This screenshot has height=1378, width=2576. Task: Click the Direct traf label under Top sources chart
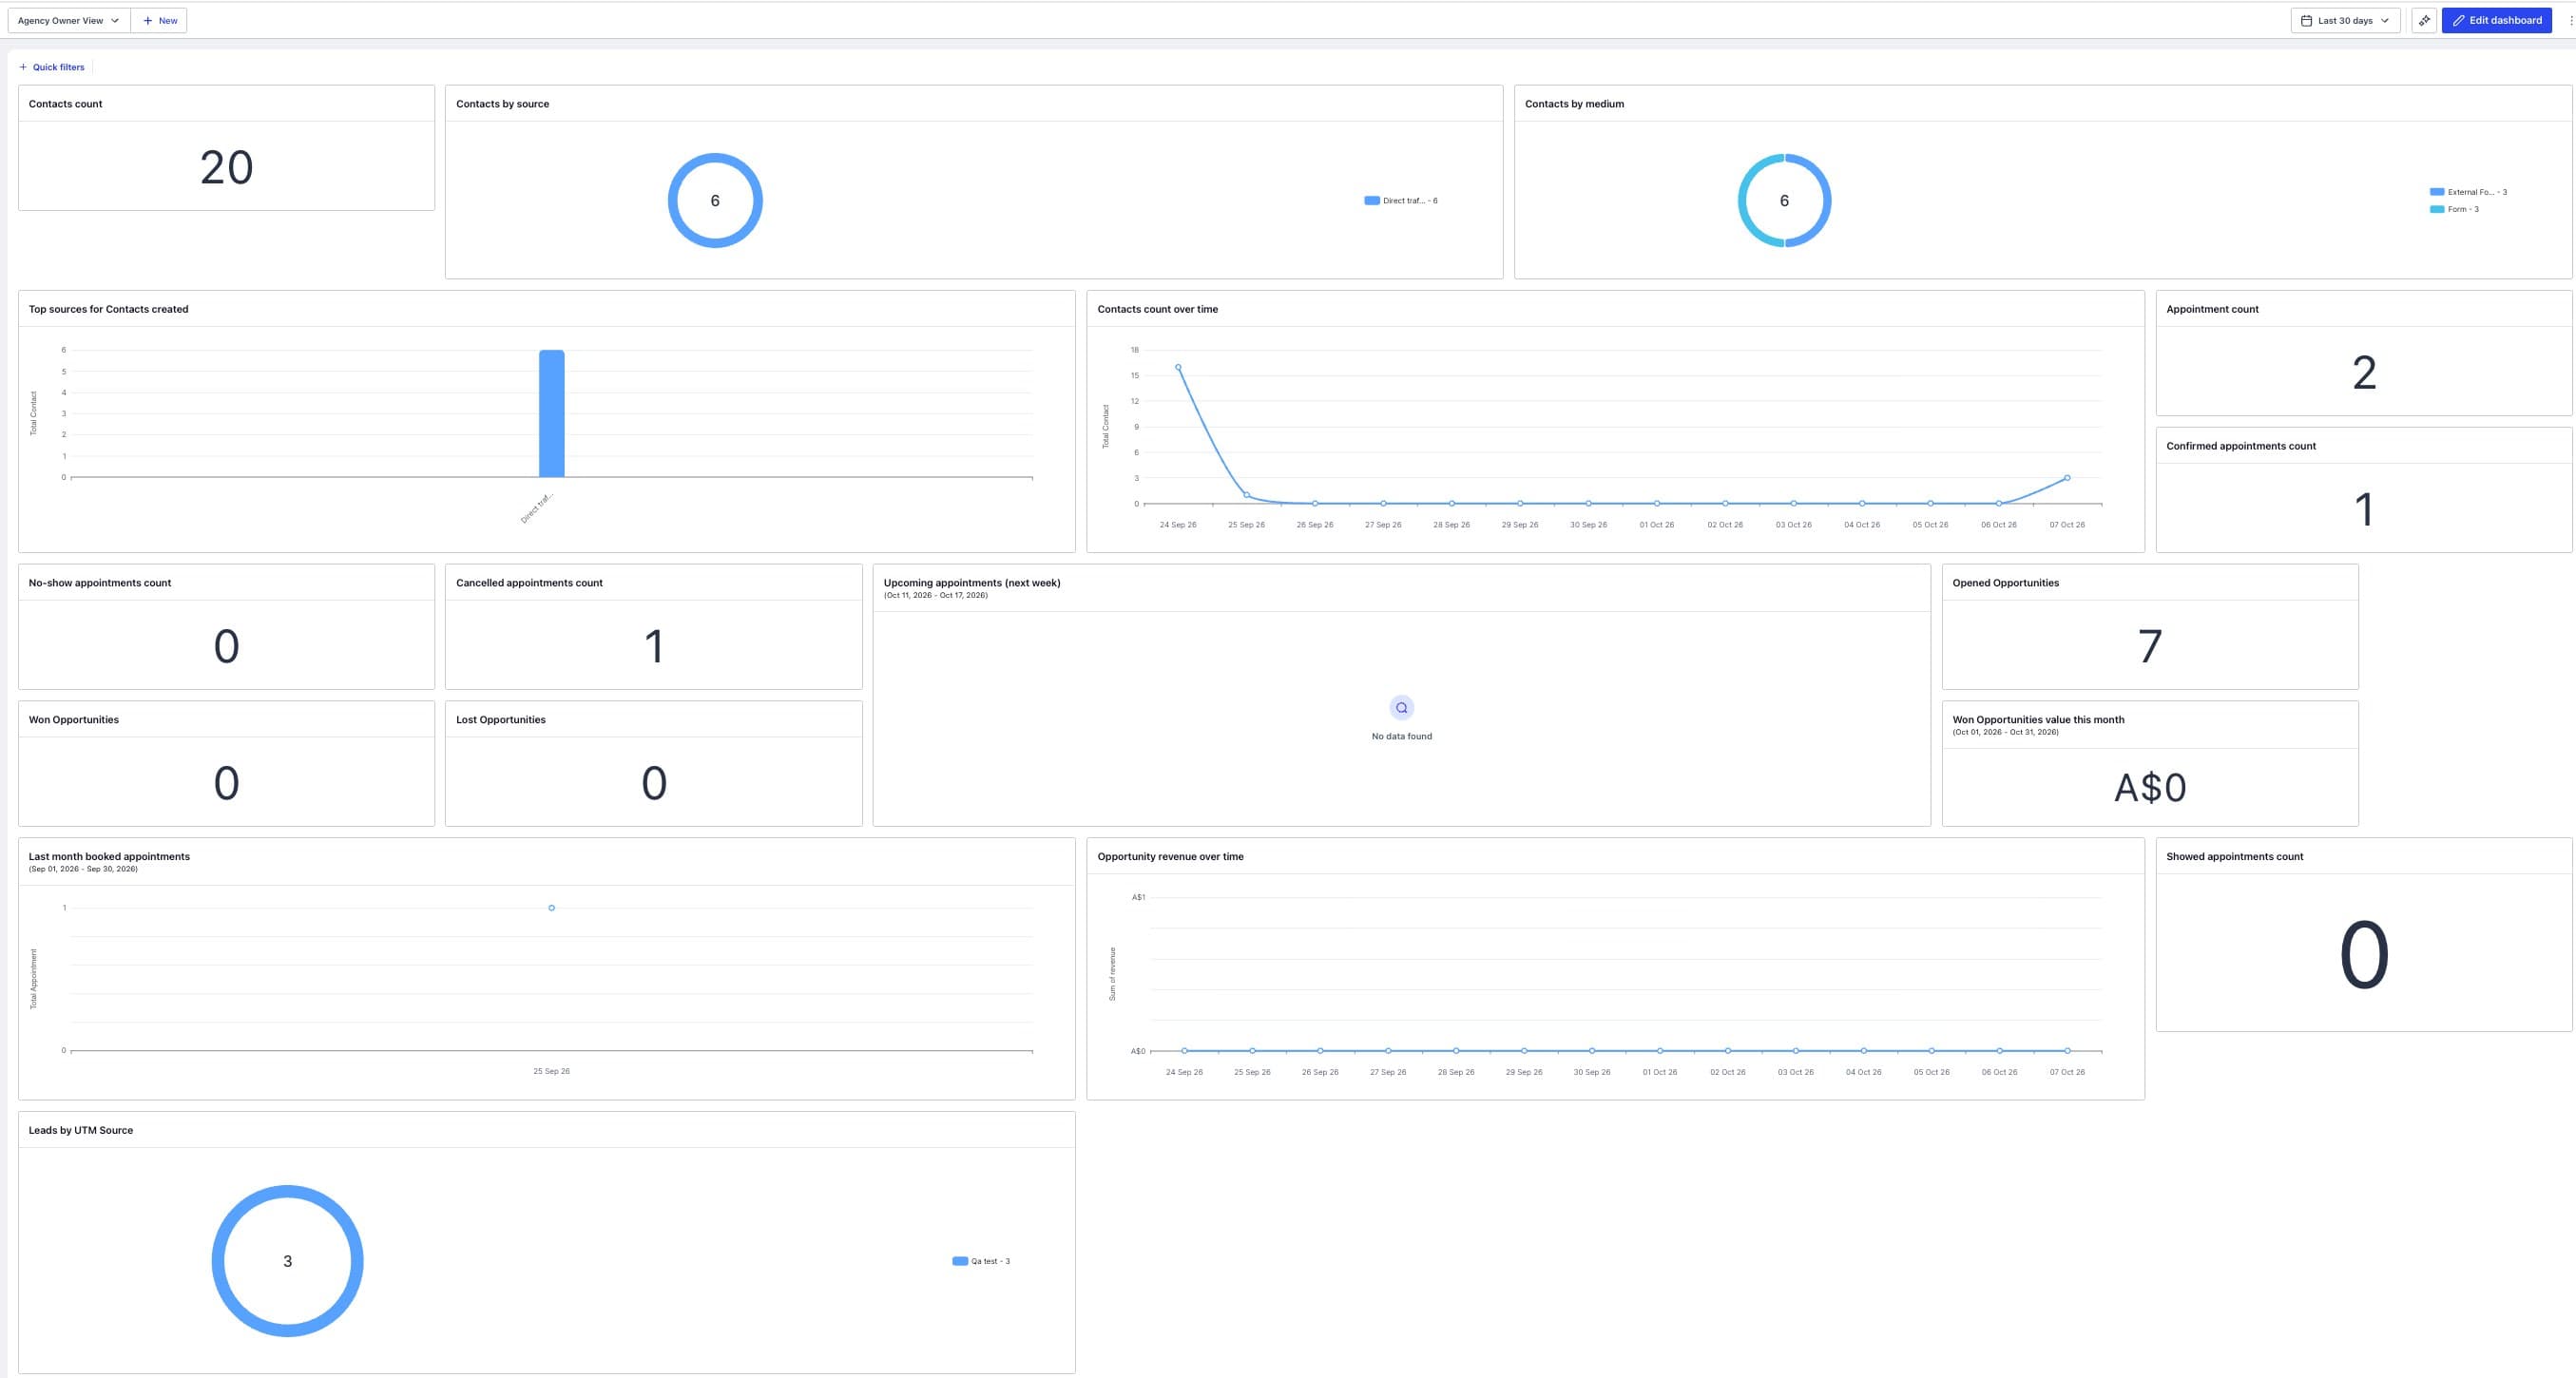(x=537, y=508)
